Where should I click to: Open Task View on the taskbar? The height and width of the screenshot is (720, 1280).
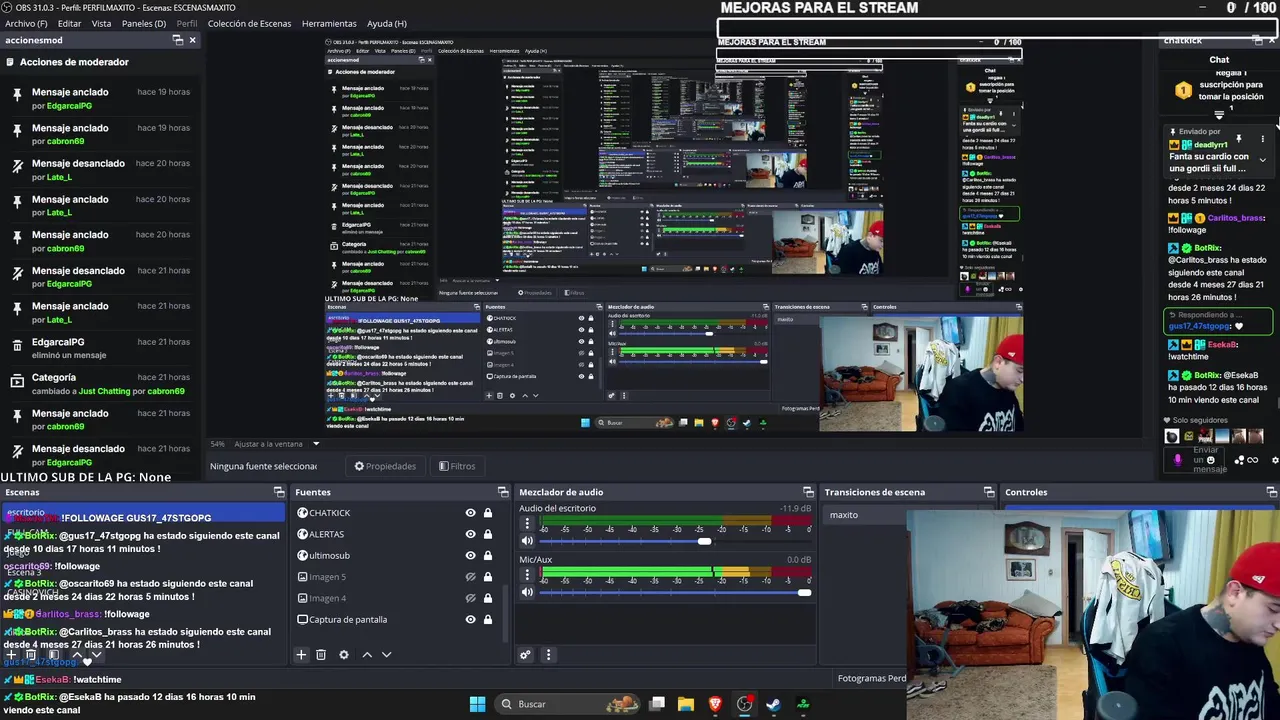click(x=657, y=704)
